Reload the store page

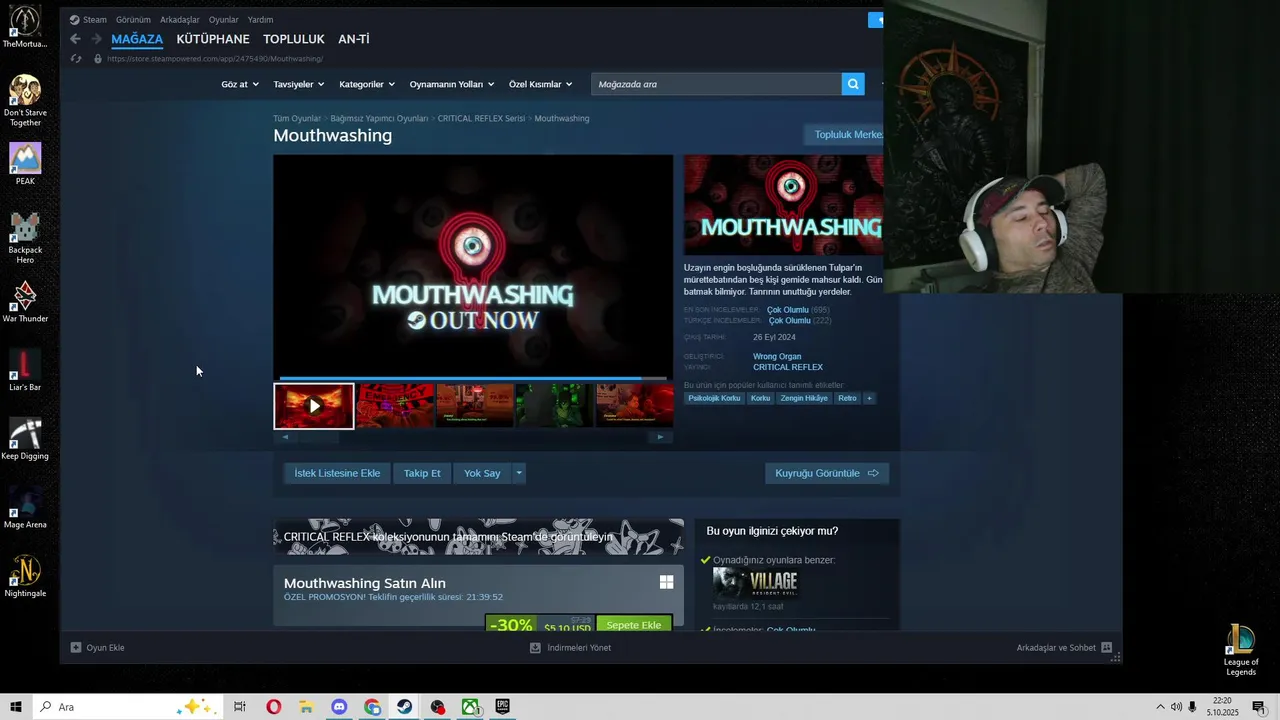76,59
